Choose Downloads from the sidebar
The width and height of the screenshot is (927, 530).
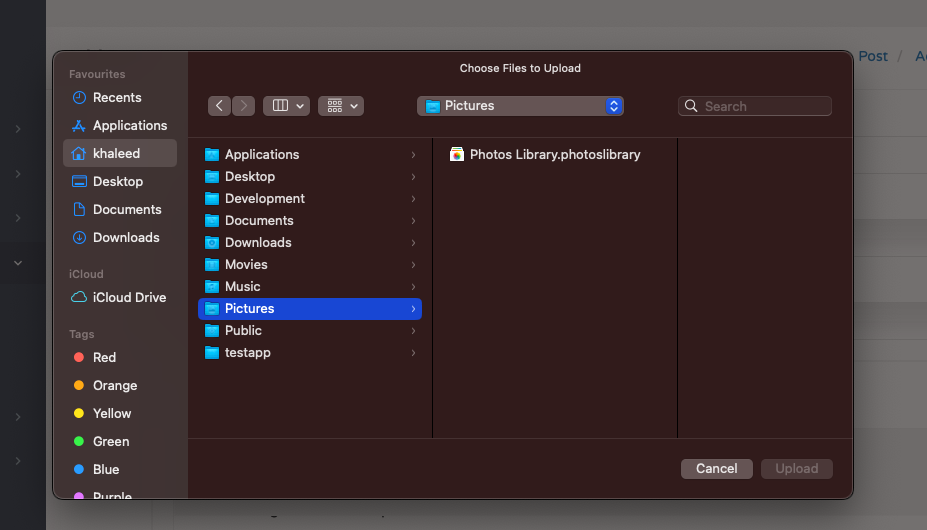pyautogui.click(x=126, y=238)
